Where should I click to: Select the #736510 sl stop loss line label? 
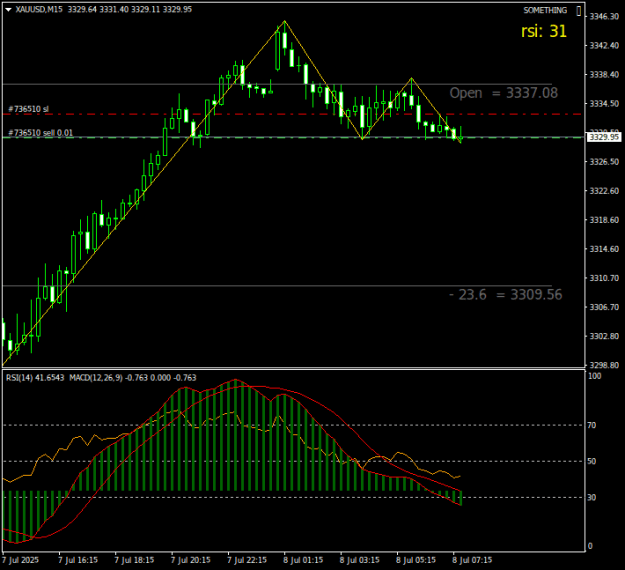pos(28,109)
